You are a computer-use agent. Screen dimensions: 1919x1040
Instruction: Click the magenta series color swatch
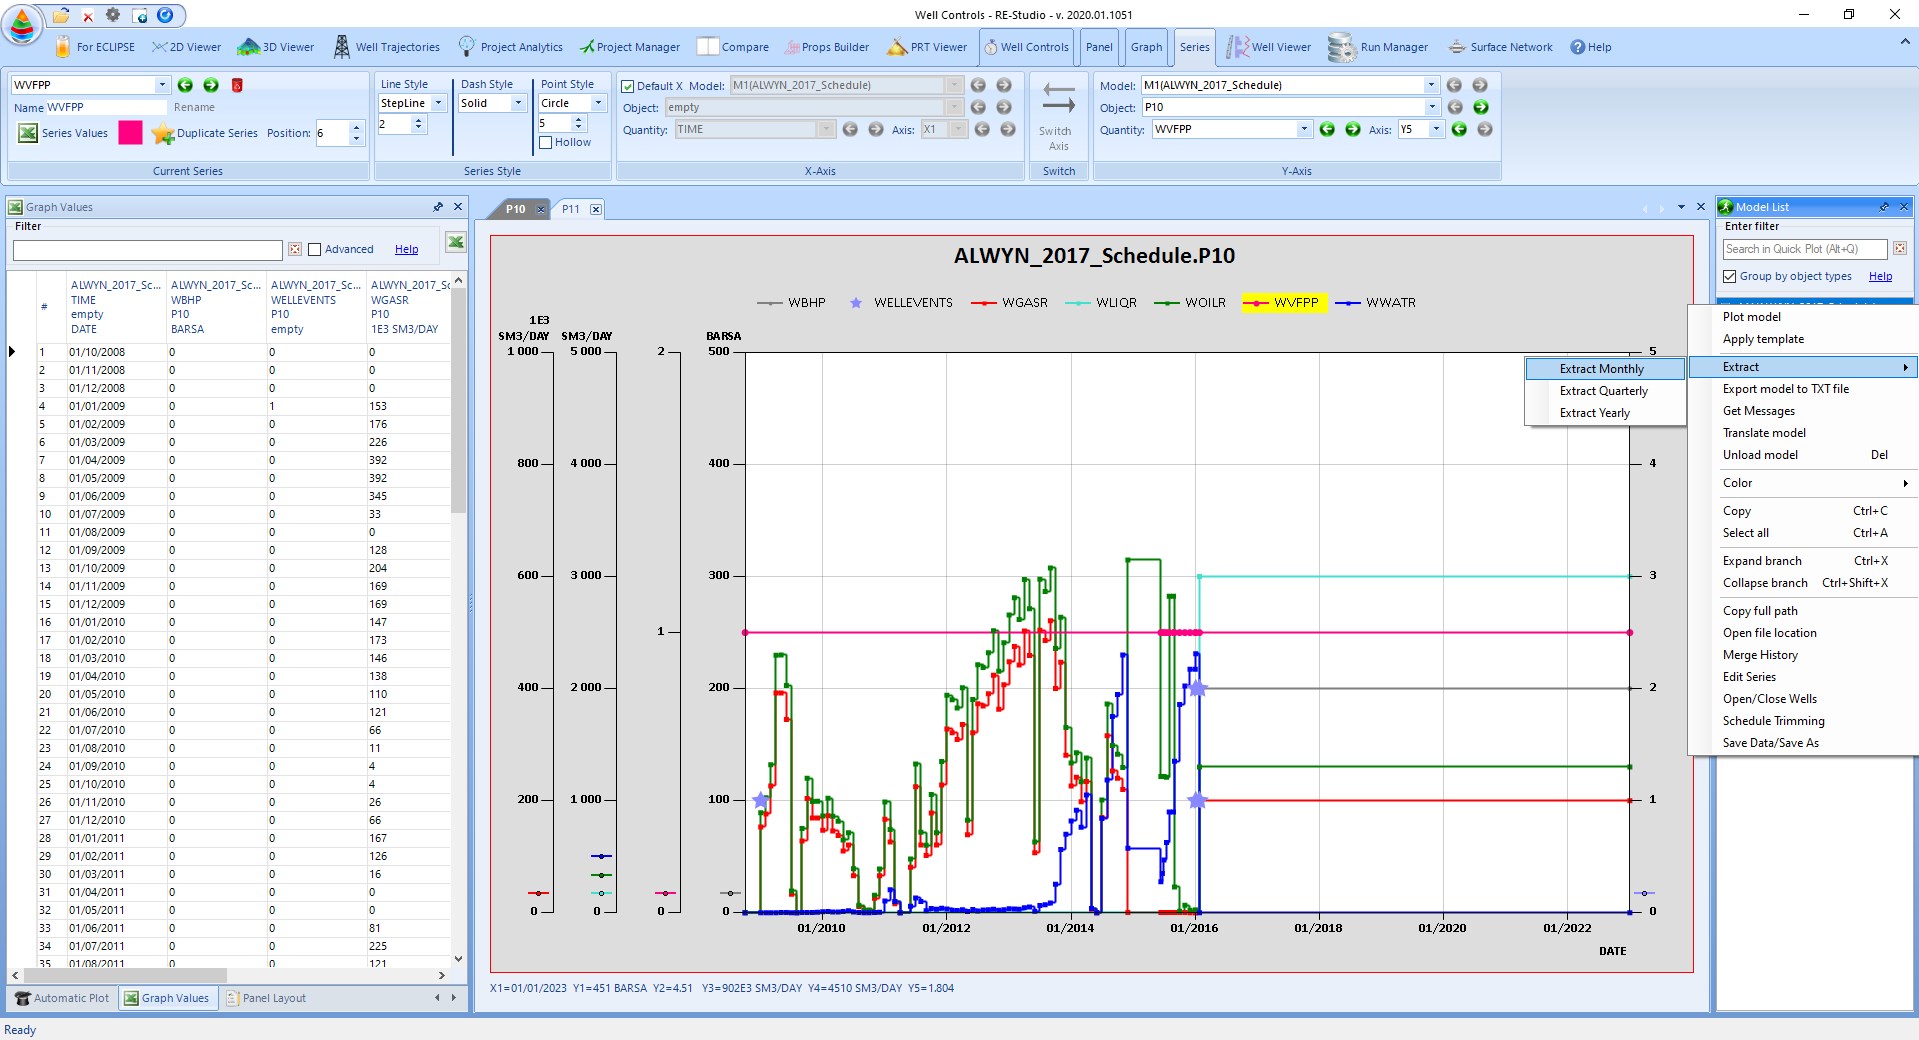pyautogui.click(x=130, y=133)
